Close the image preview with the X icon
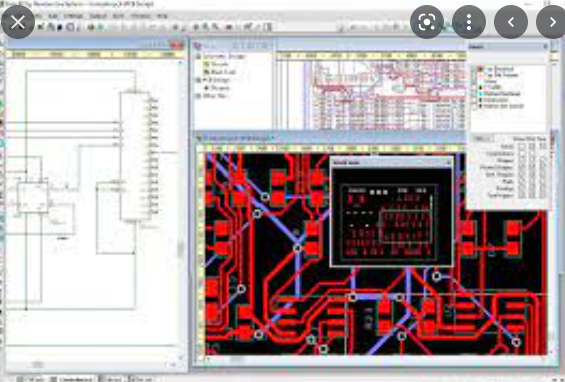565x382 pixels. pos(18,22)
